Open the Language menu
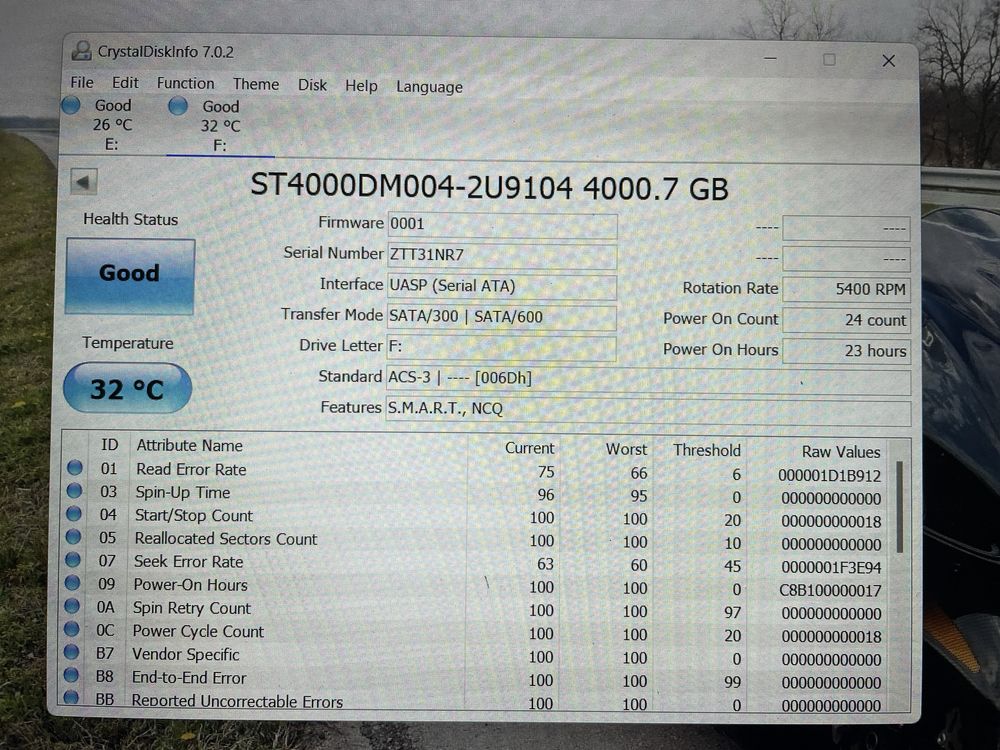Image resolution: width=1000 pixels, height=750 pixels. click(x=429, y=87)
